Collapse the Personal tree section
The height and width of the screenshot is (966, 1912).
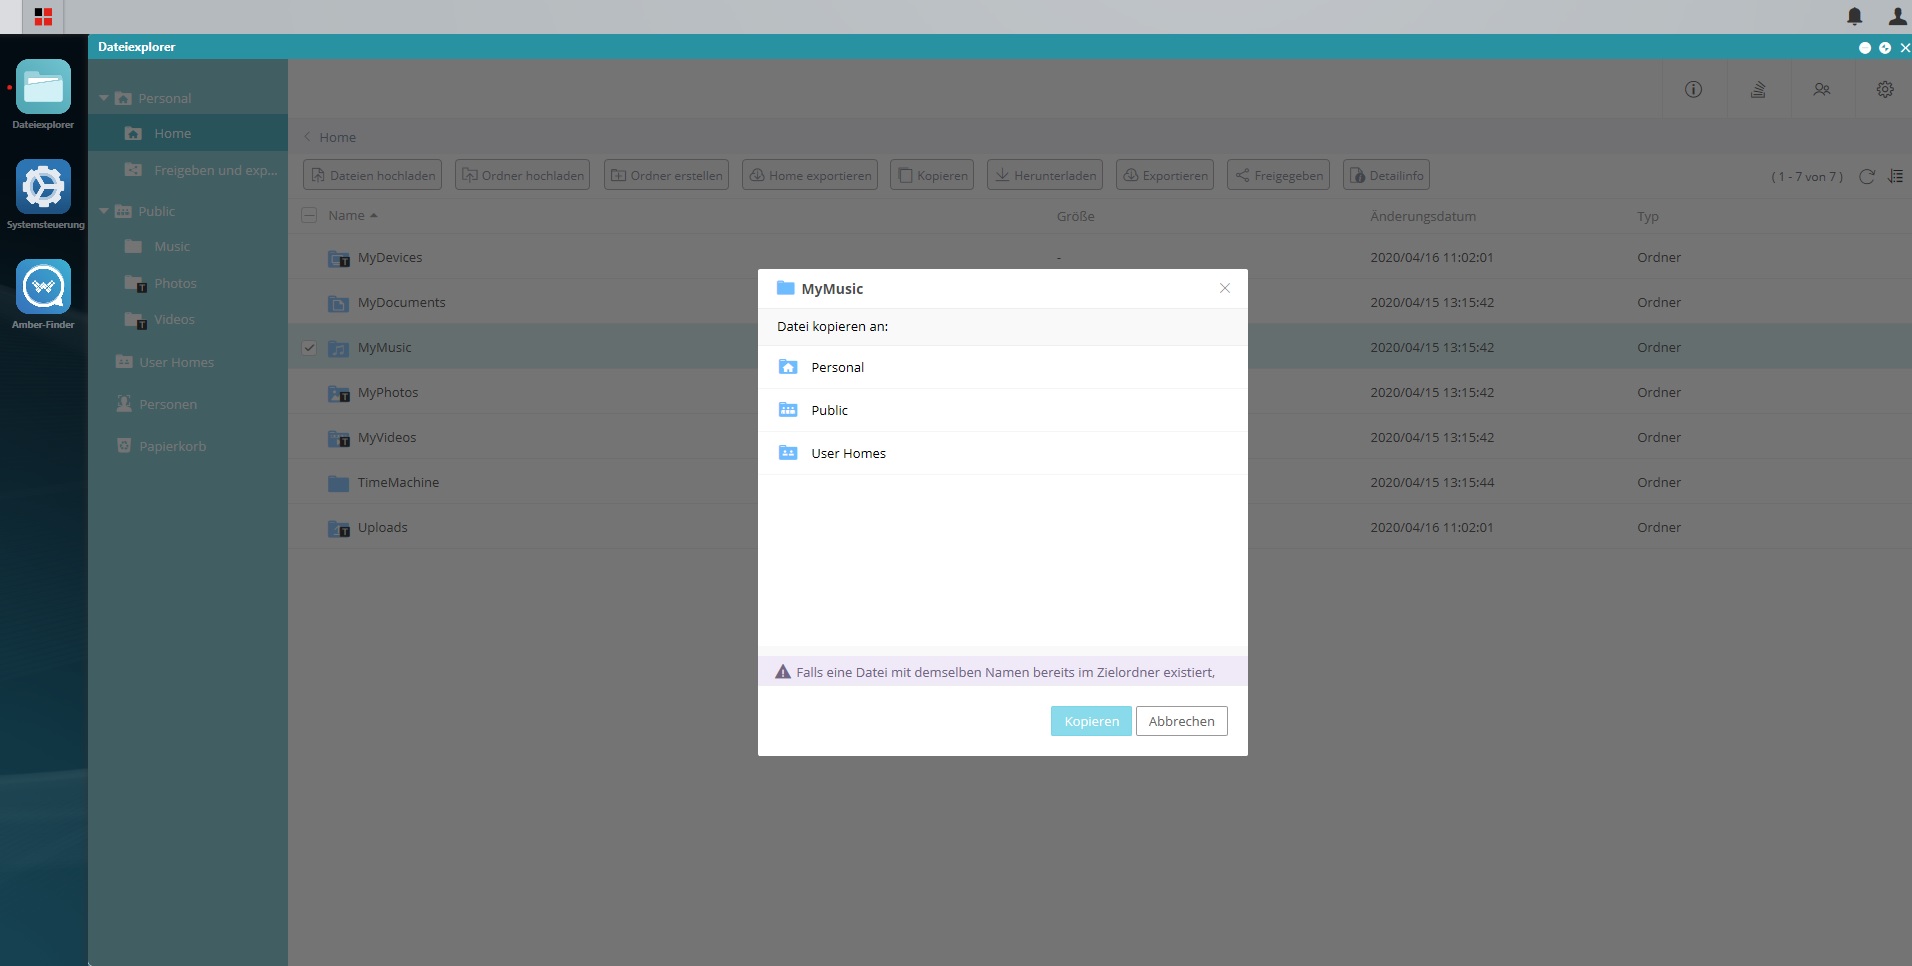[103, 98]
